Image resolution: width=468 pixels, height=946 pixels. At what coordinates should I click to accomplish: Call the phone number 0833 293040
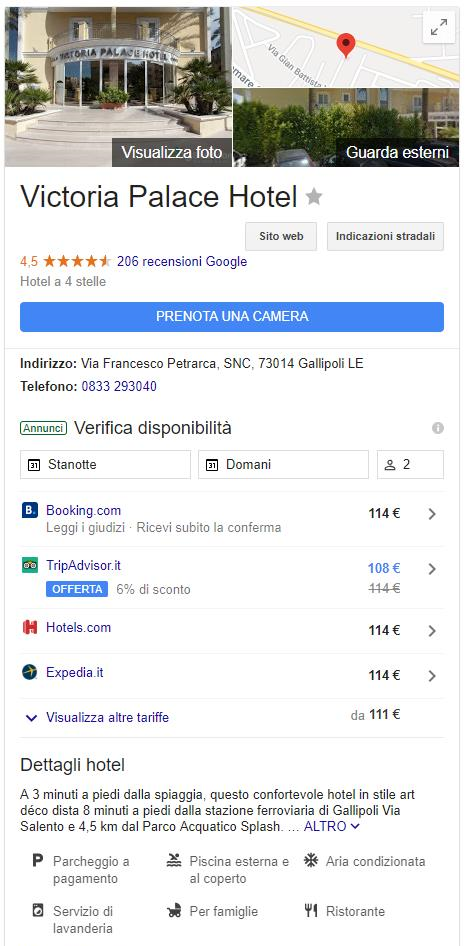pos(119,386)
